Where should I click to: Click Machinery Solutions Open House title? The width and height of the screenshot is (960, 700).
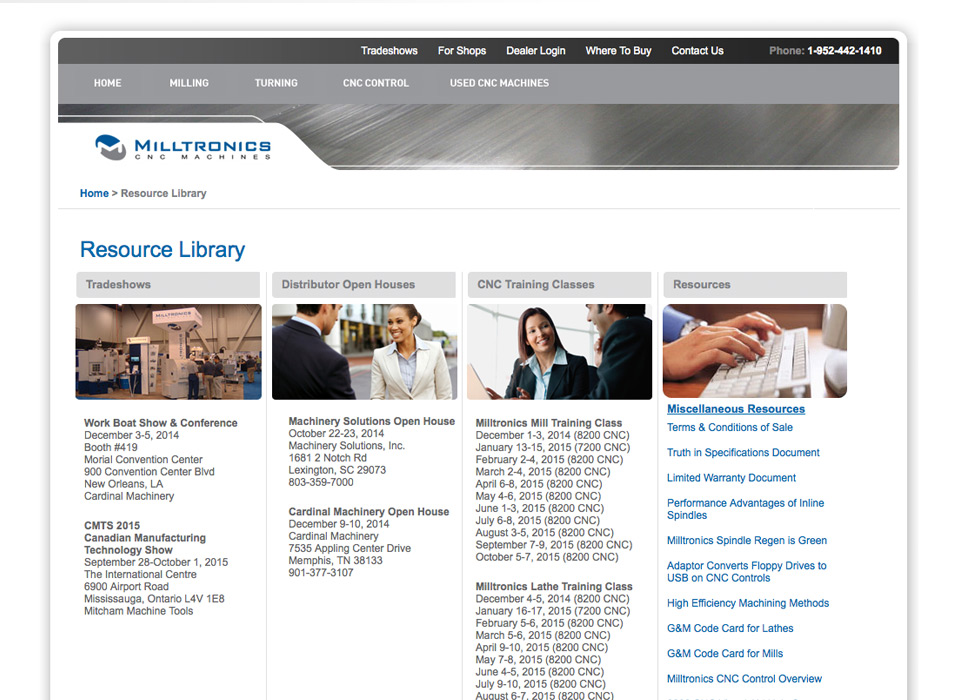pyautogui.click(x=372, y=421)
